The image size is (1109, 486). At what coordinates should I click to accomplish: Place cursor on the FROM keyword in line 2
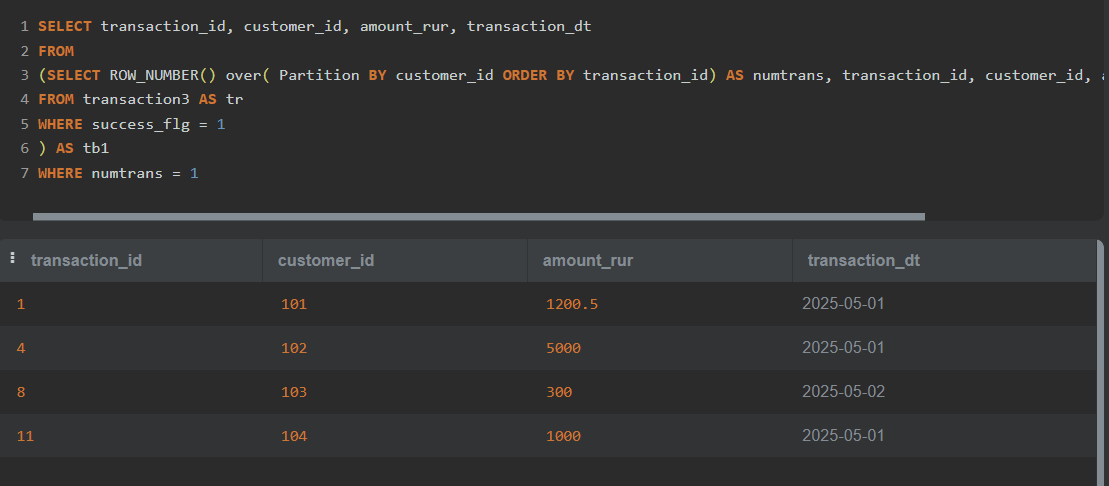(56, 51)
